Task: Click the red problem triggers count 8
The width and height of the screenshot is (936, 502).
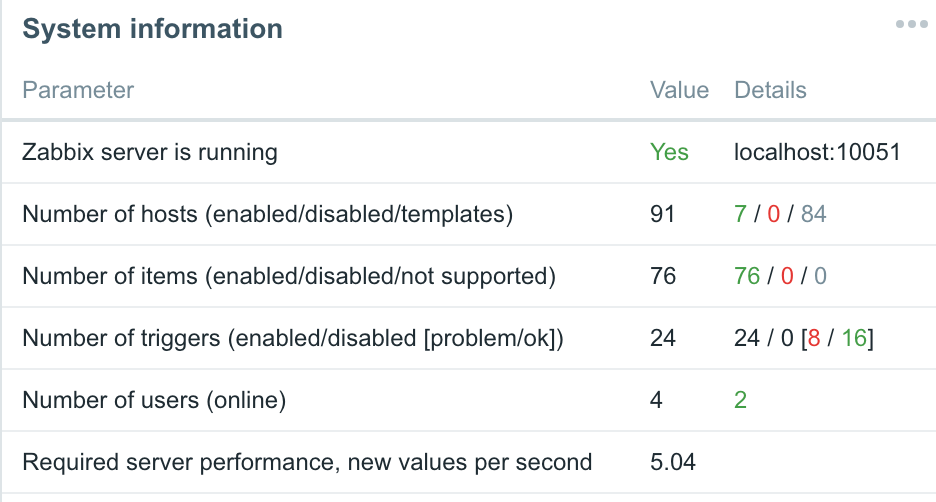Action: 814,338
